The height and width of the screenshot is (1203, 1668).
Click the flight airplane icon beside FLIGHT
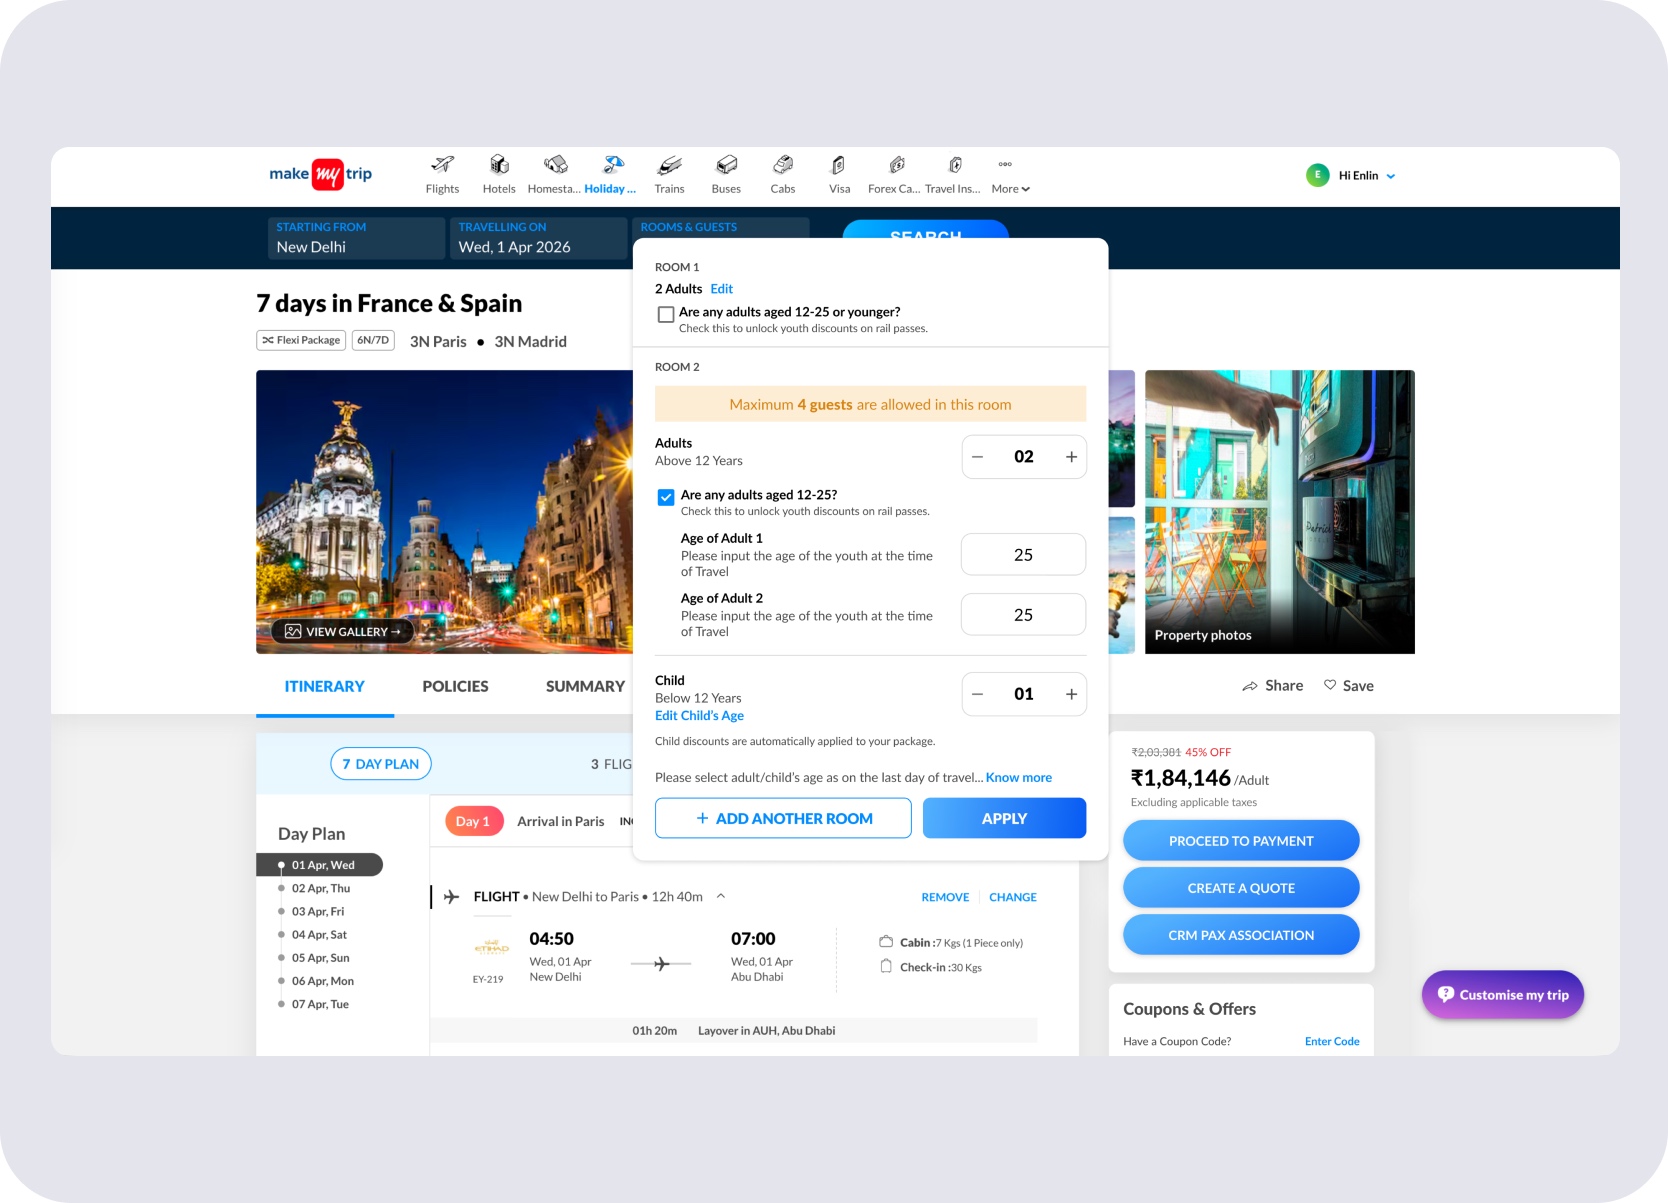coord(452,897)
